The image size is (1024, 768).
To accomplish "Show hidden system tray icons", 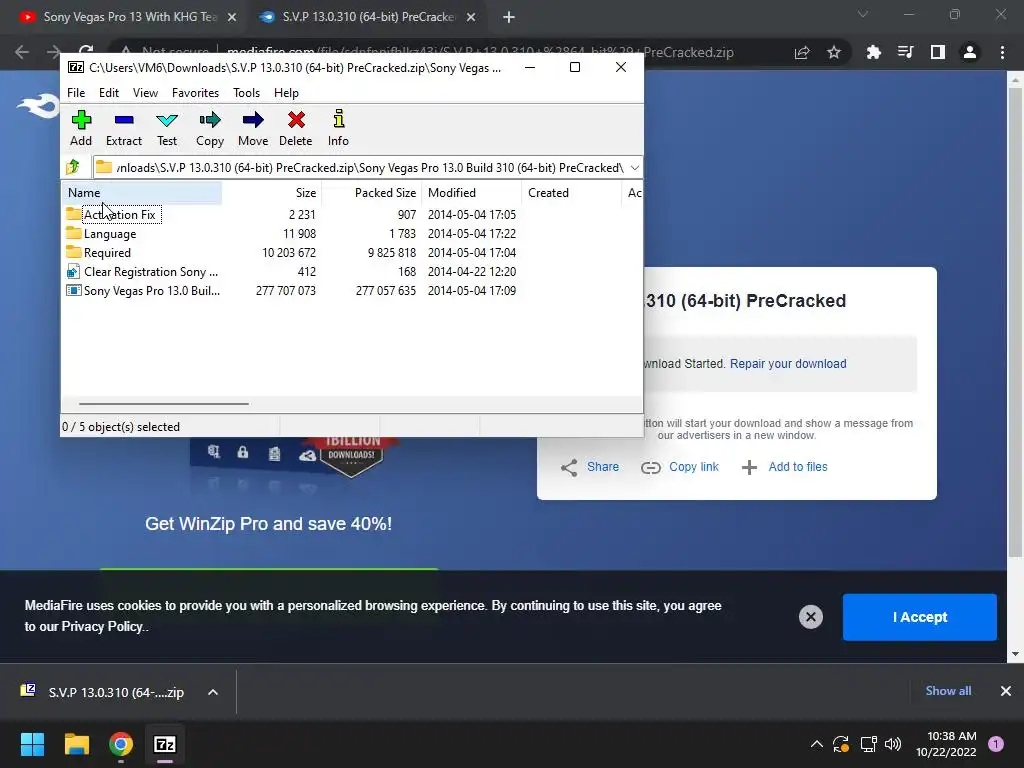I will point(816,744).
